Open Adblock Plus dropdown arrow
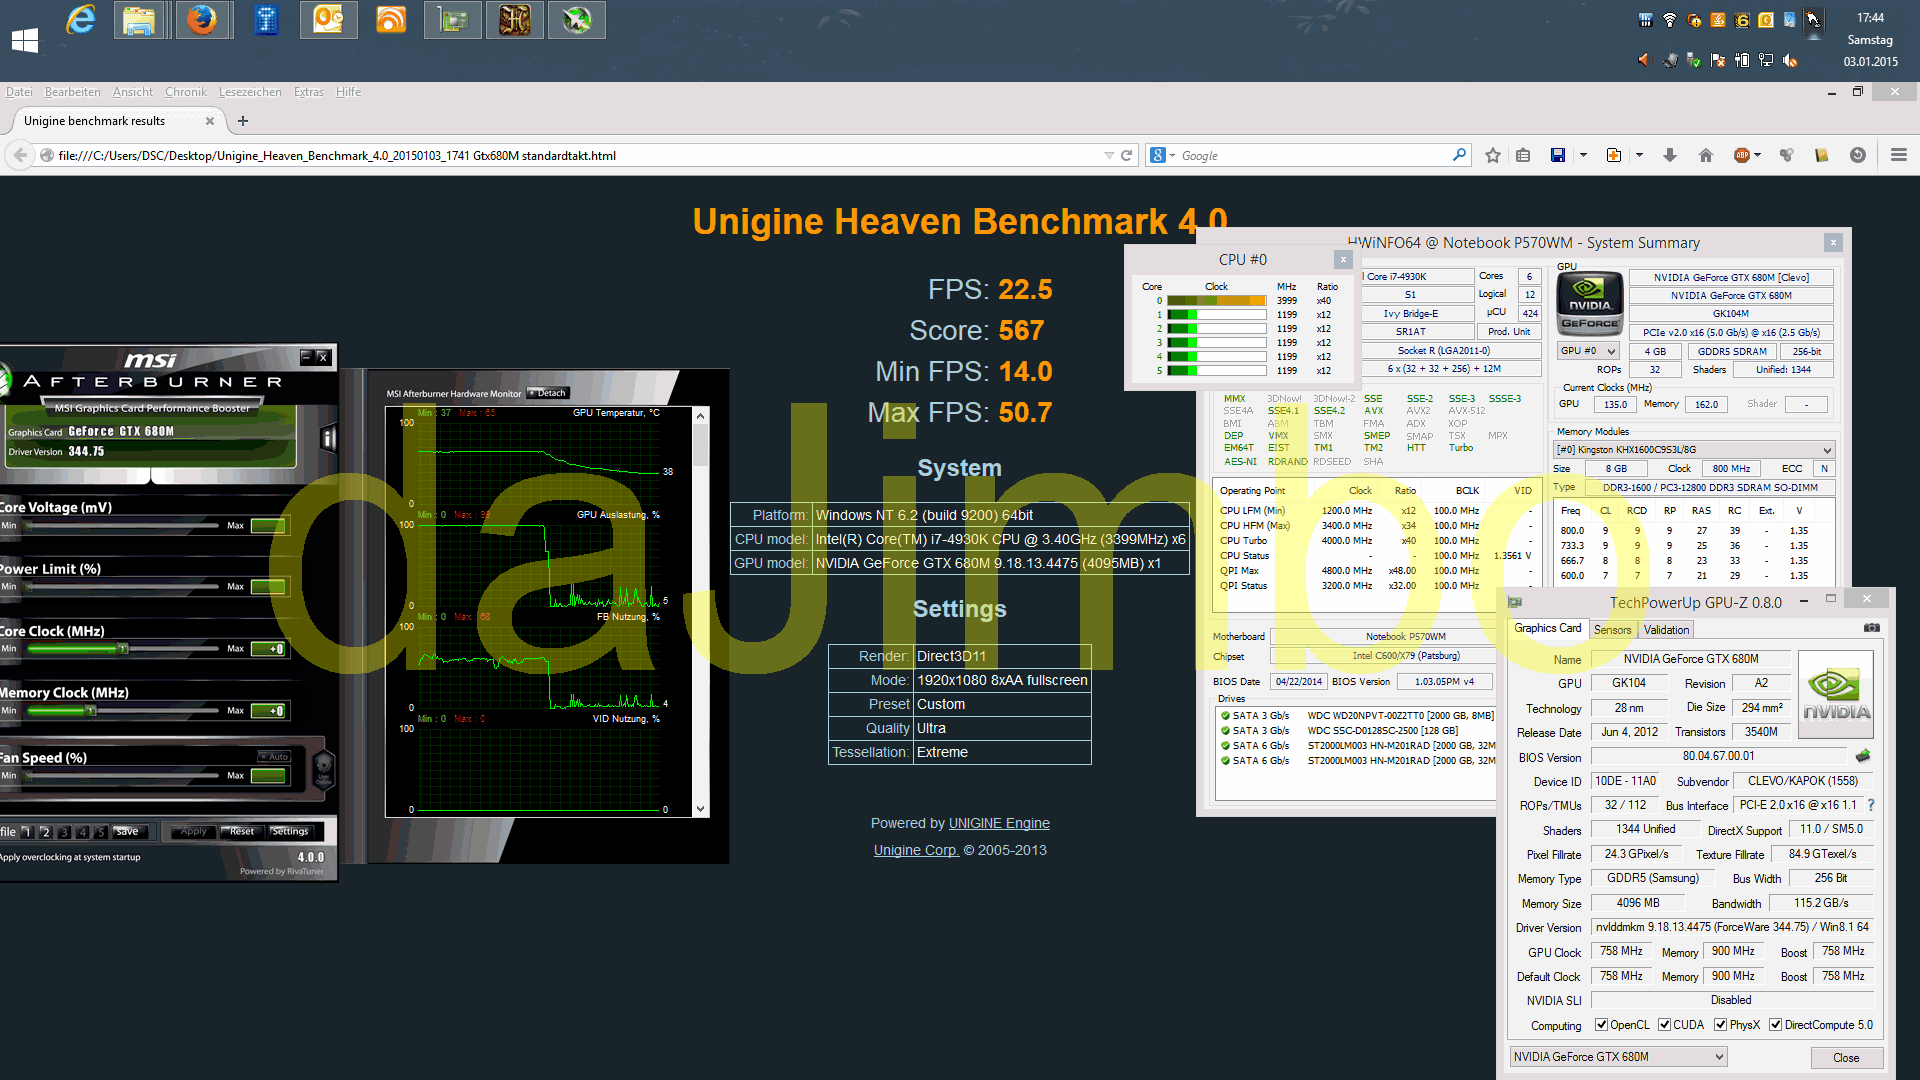The height and width of the screenshot is (1080, 1920). tap(1757, 155)
